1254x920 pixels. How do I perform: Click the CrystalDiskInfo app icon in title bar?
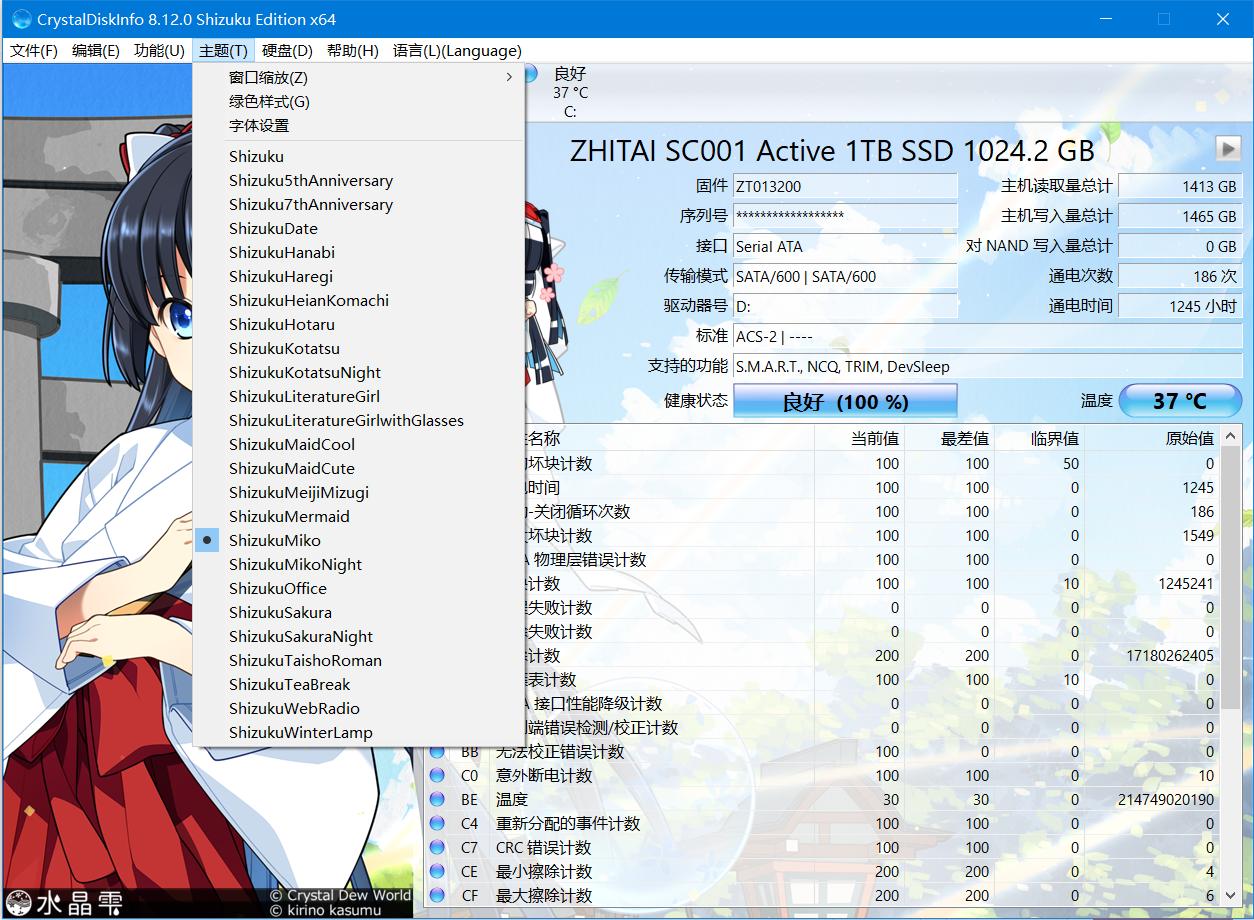click(21, 19)
